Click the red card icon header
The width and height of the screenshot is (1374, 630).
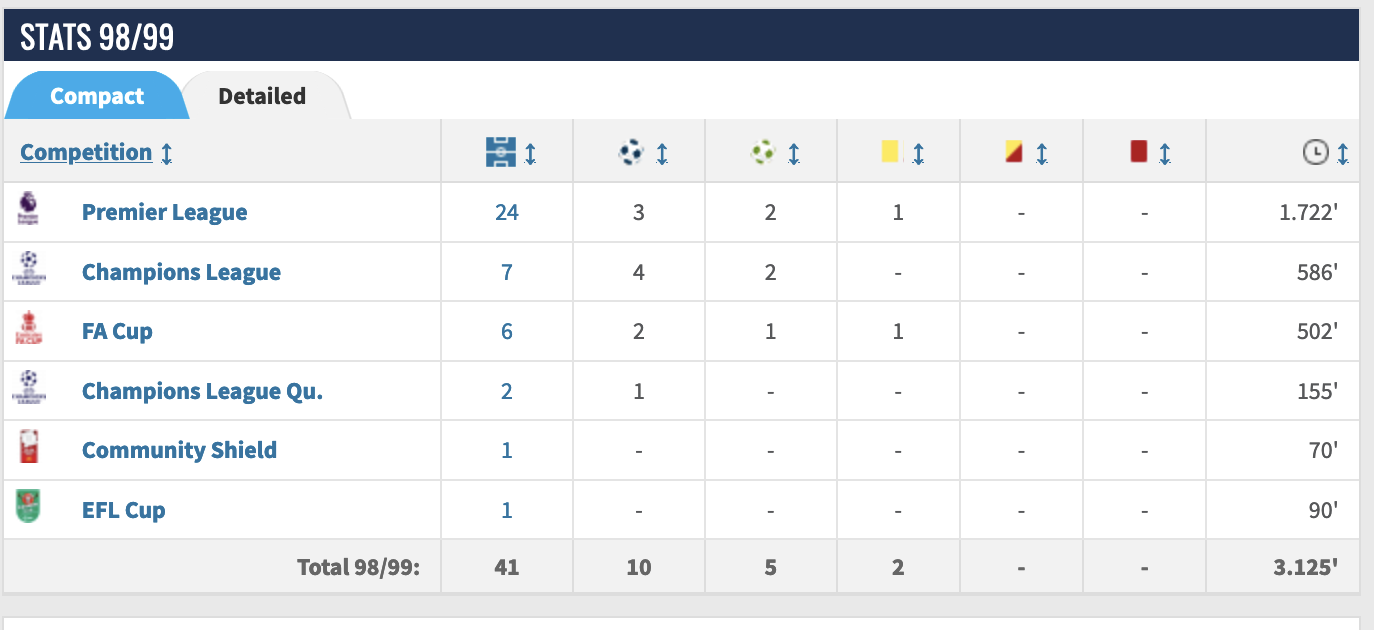click(x=1138, y=152)
